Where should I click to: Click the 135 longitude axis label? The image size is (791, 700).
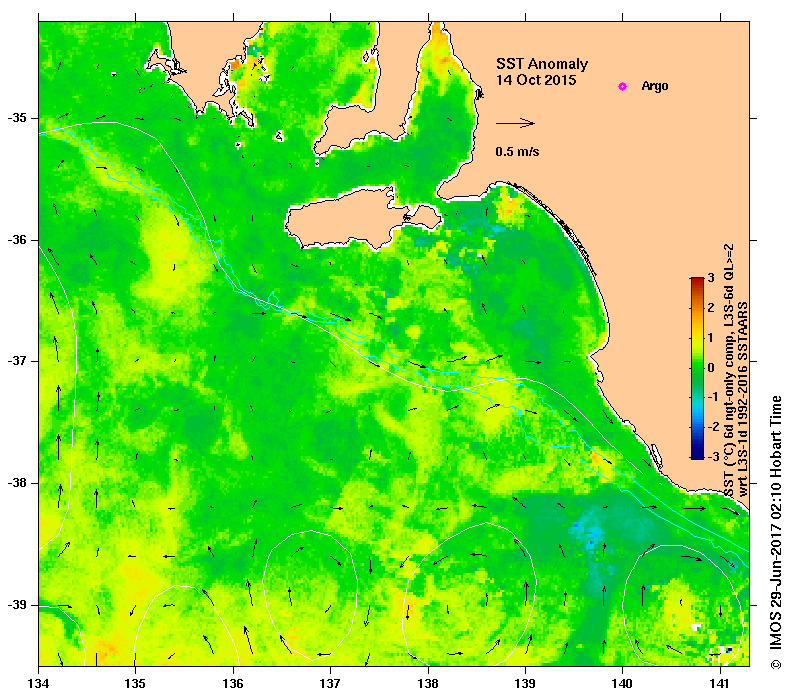click(x=135, y=684)
